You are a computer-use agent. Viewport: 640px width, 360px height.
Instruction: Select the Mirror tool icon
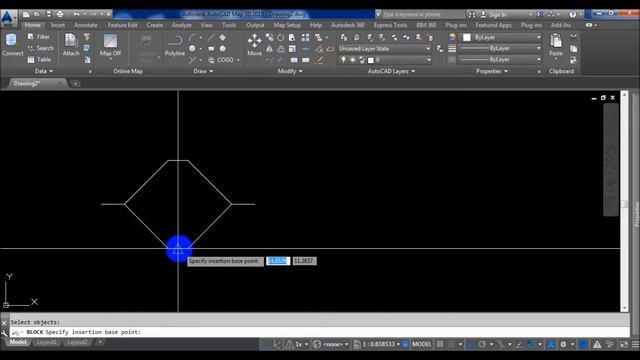(x=269, y=49)
